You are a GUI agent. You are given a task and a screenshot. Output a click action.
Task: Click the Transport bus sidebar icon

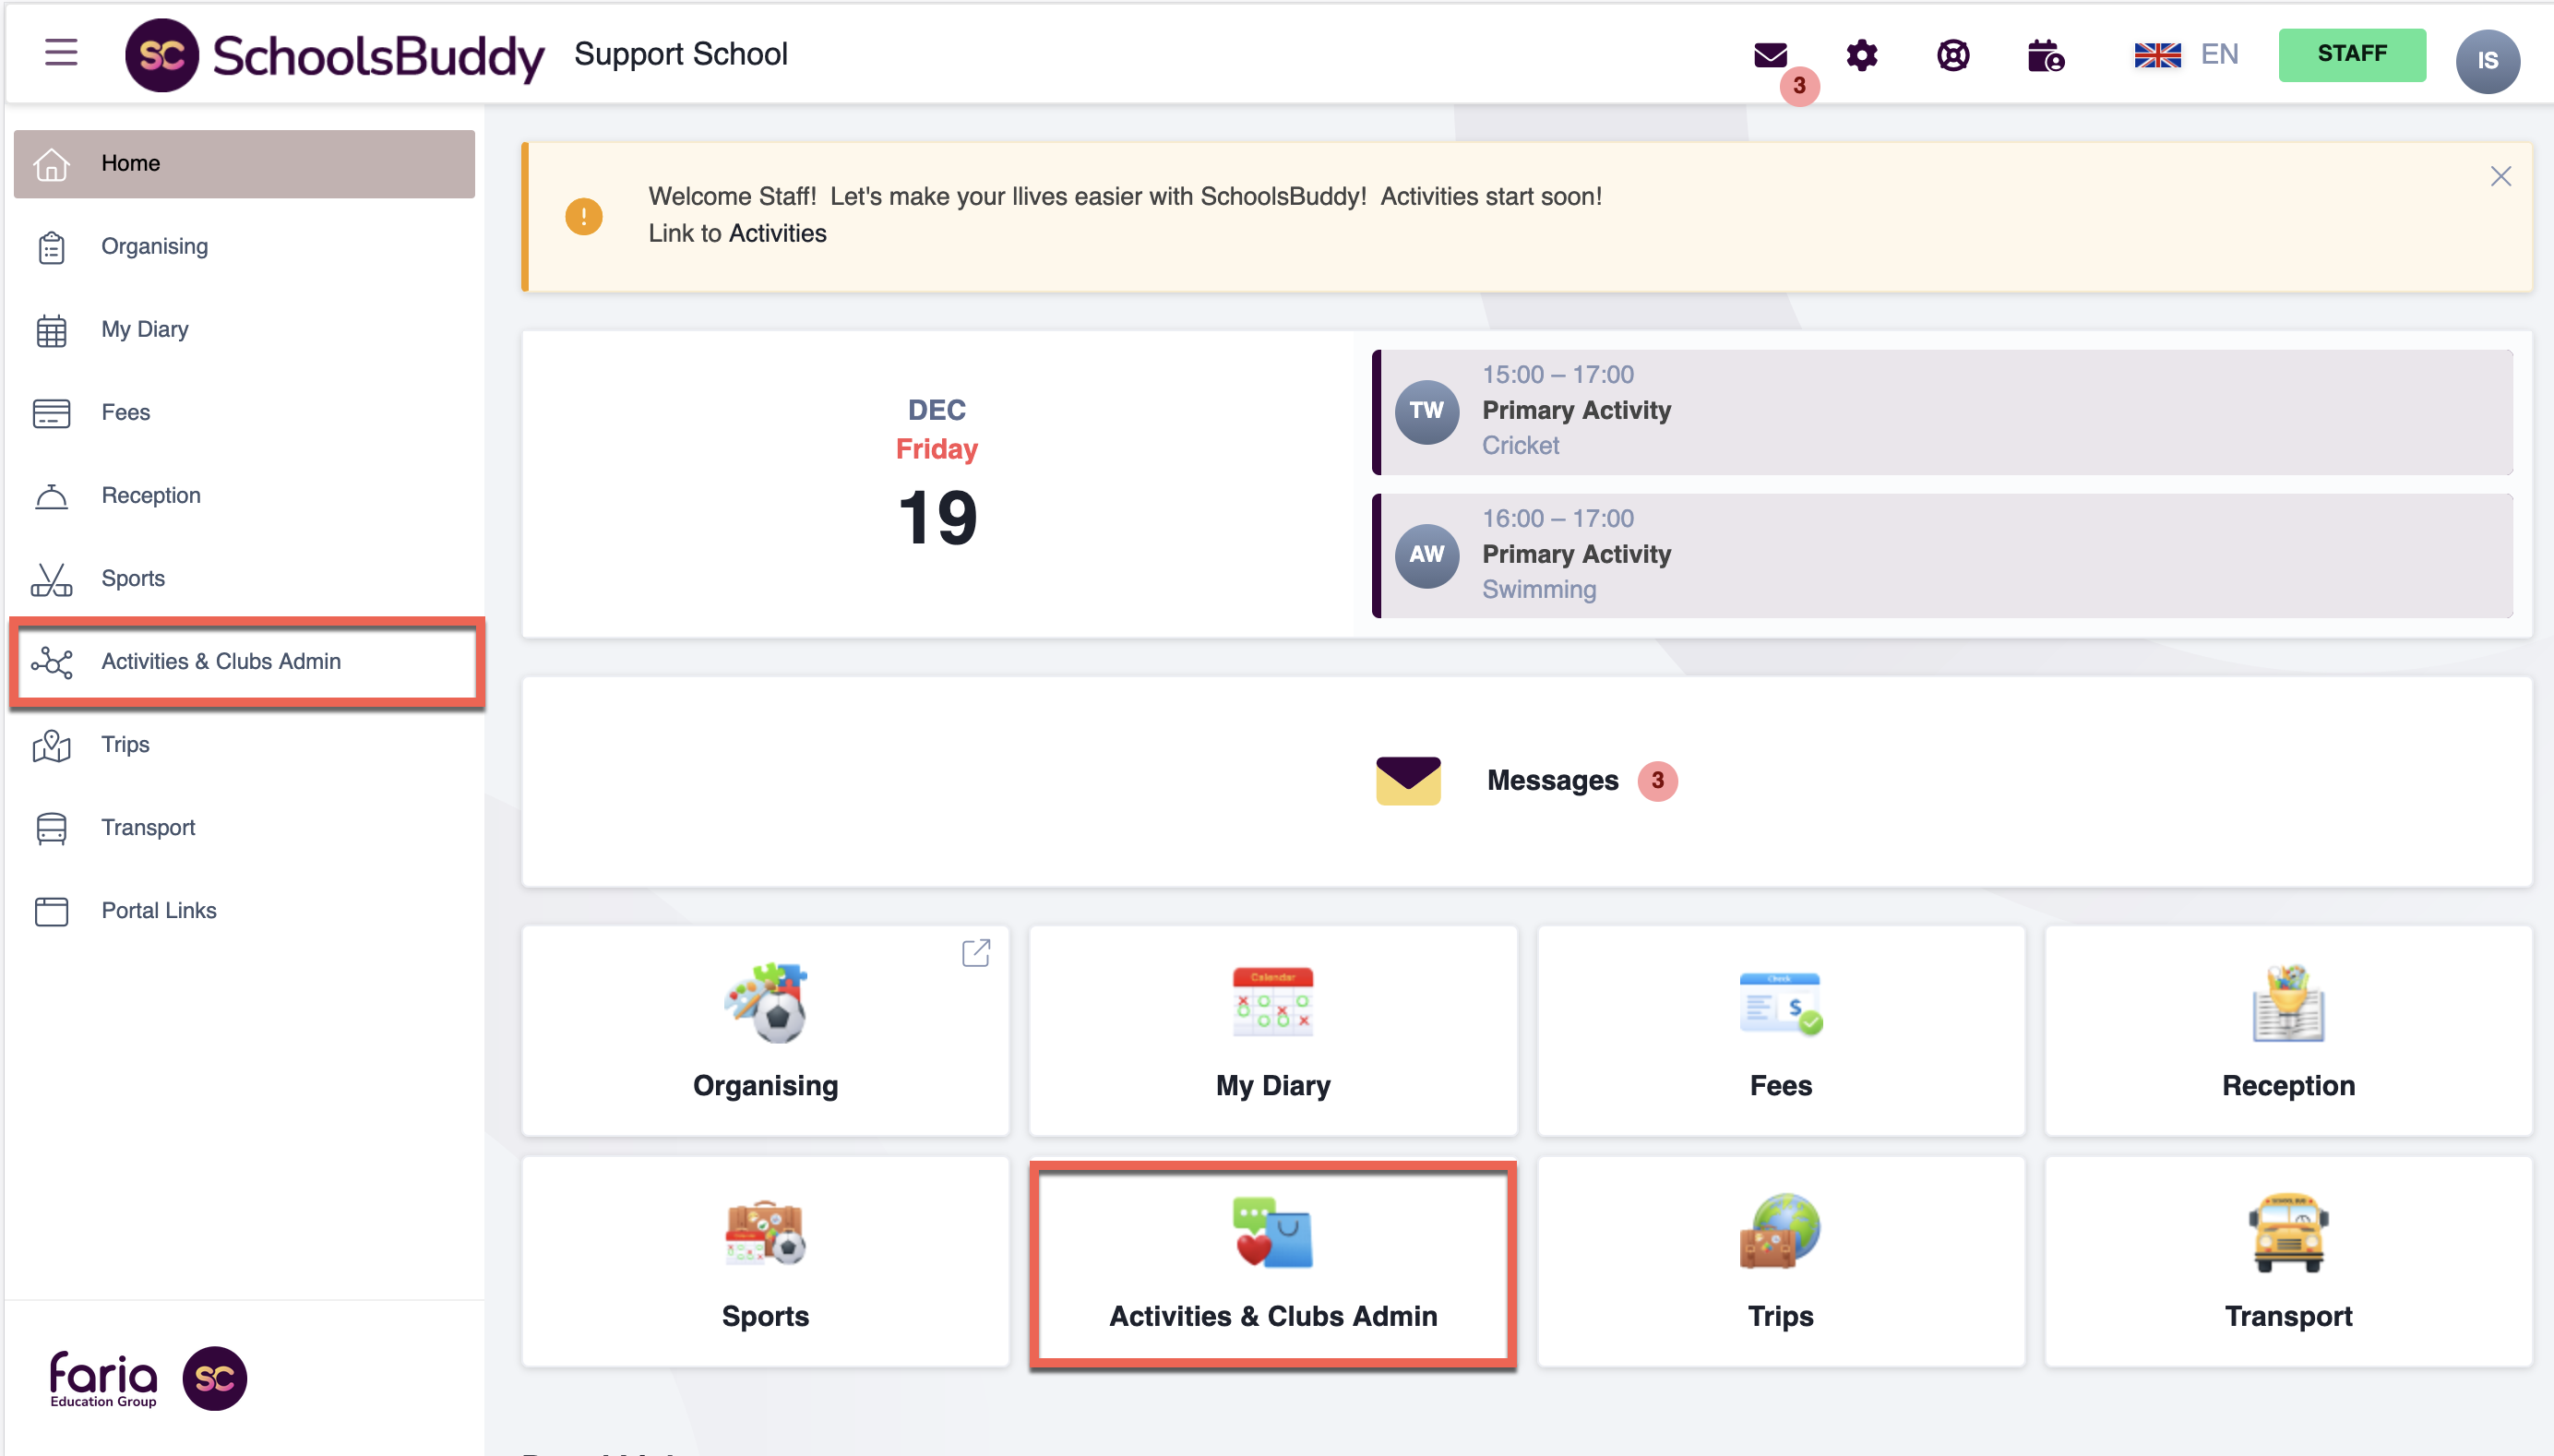point(51,828)
